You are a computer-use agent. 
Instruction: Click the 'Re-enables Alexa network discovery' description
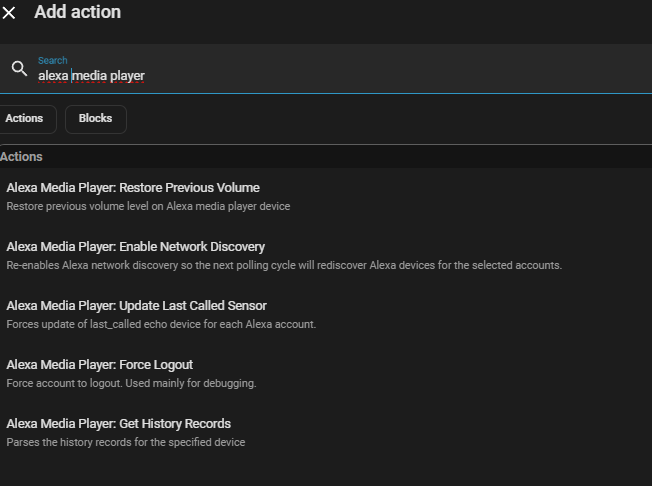284,266
